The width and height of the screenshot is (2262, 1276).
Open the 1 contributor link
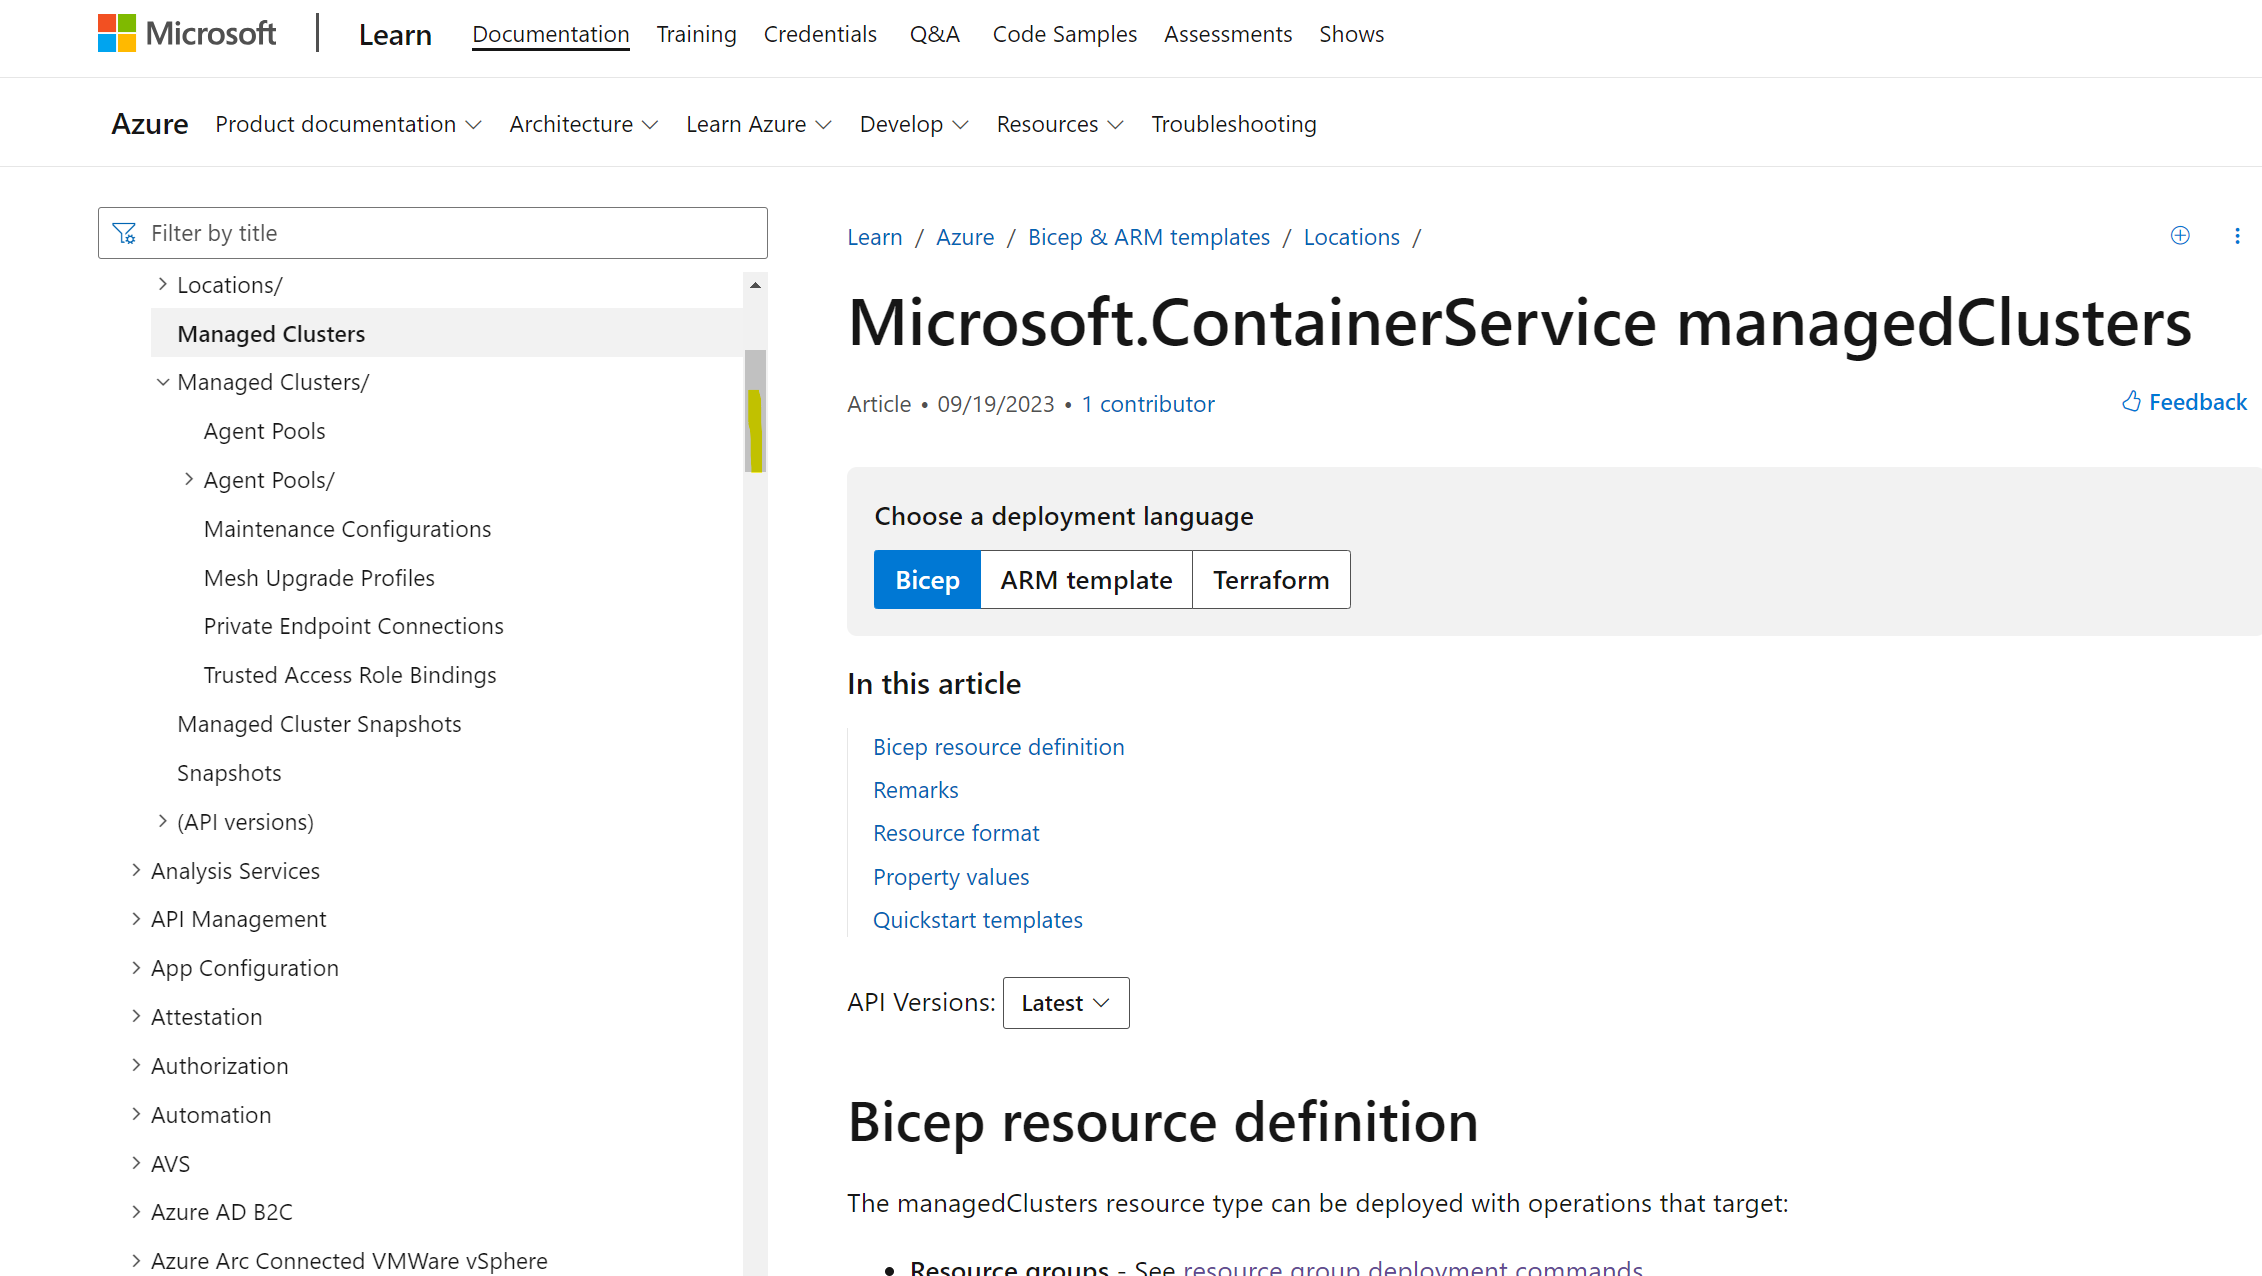point(1148,404)
